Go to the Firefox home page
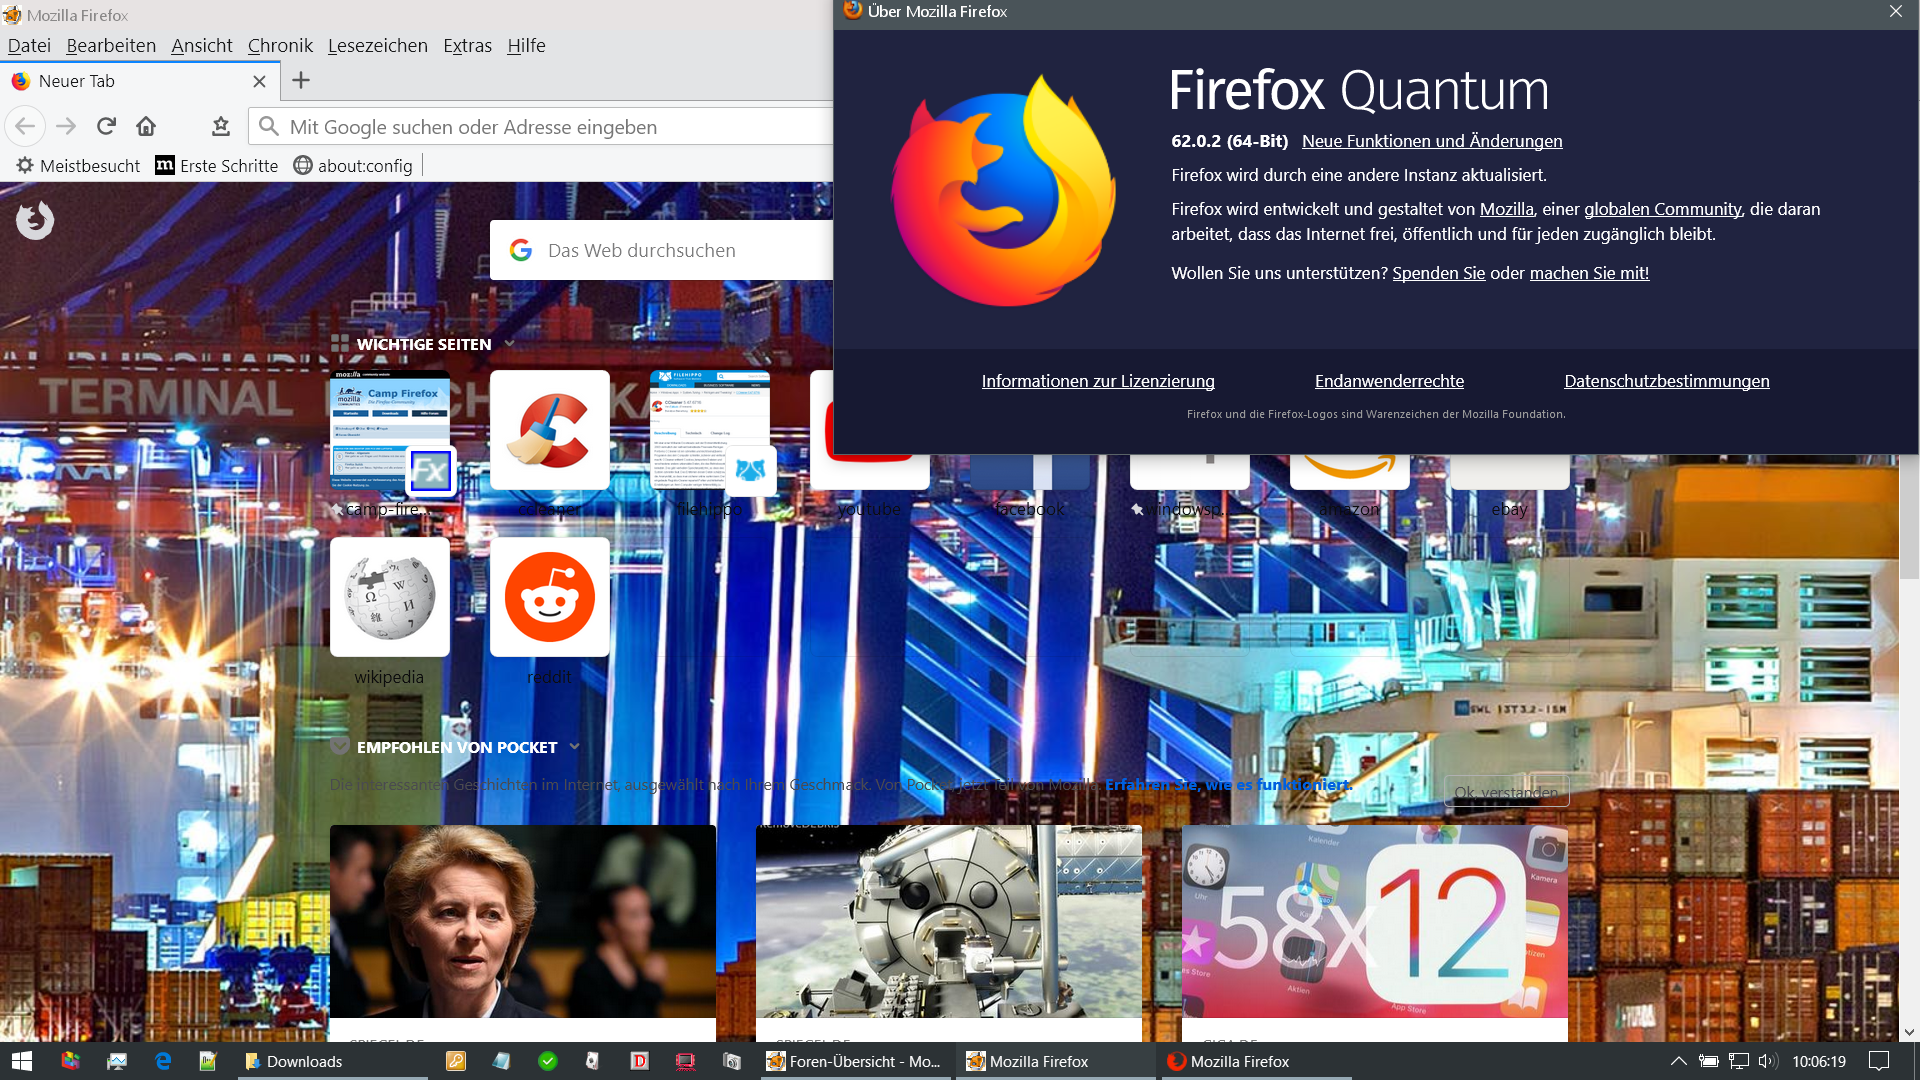 click(x=146, y=126)
